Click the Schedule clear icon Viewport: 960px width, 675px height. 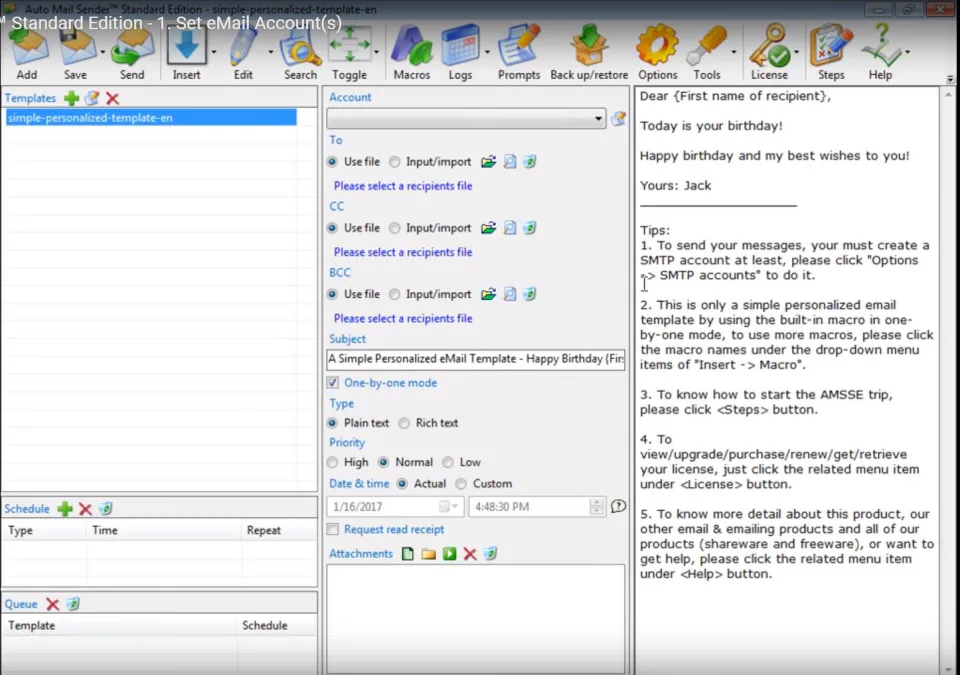coord(105,508)
